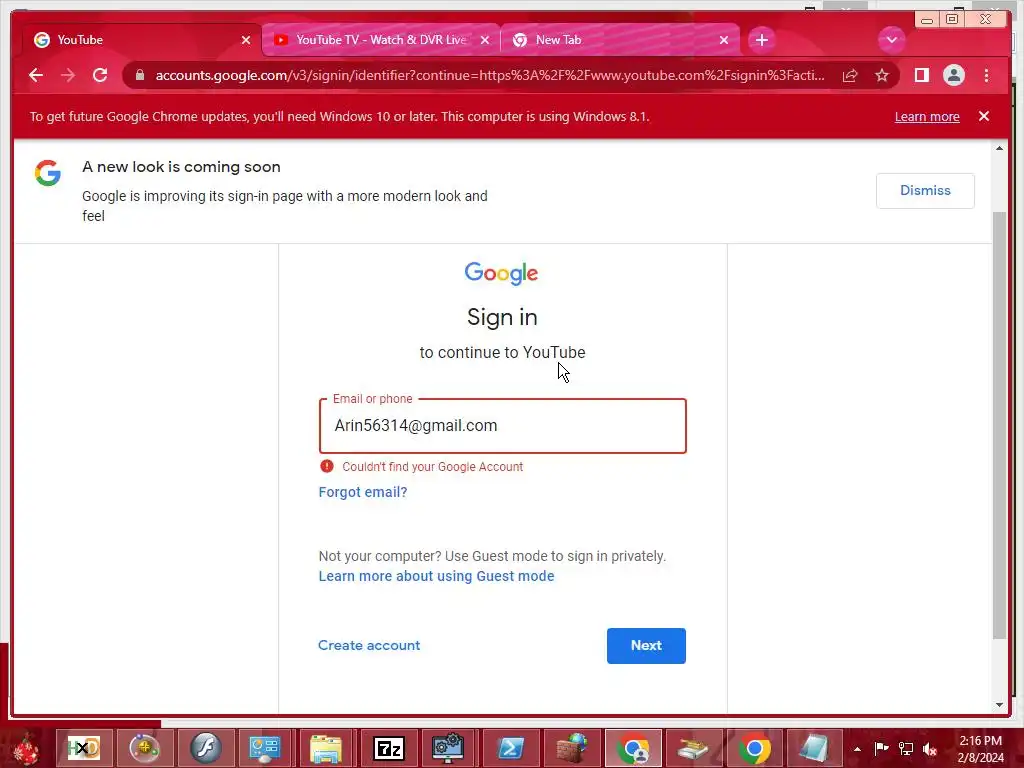Screen dimensions: 1024x768
Task: Click the page scrollbar up arrow
Action: point(999,149)
